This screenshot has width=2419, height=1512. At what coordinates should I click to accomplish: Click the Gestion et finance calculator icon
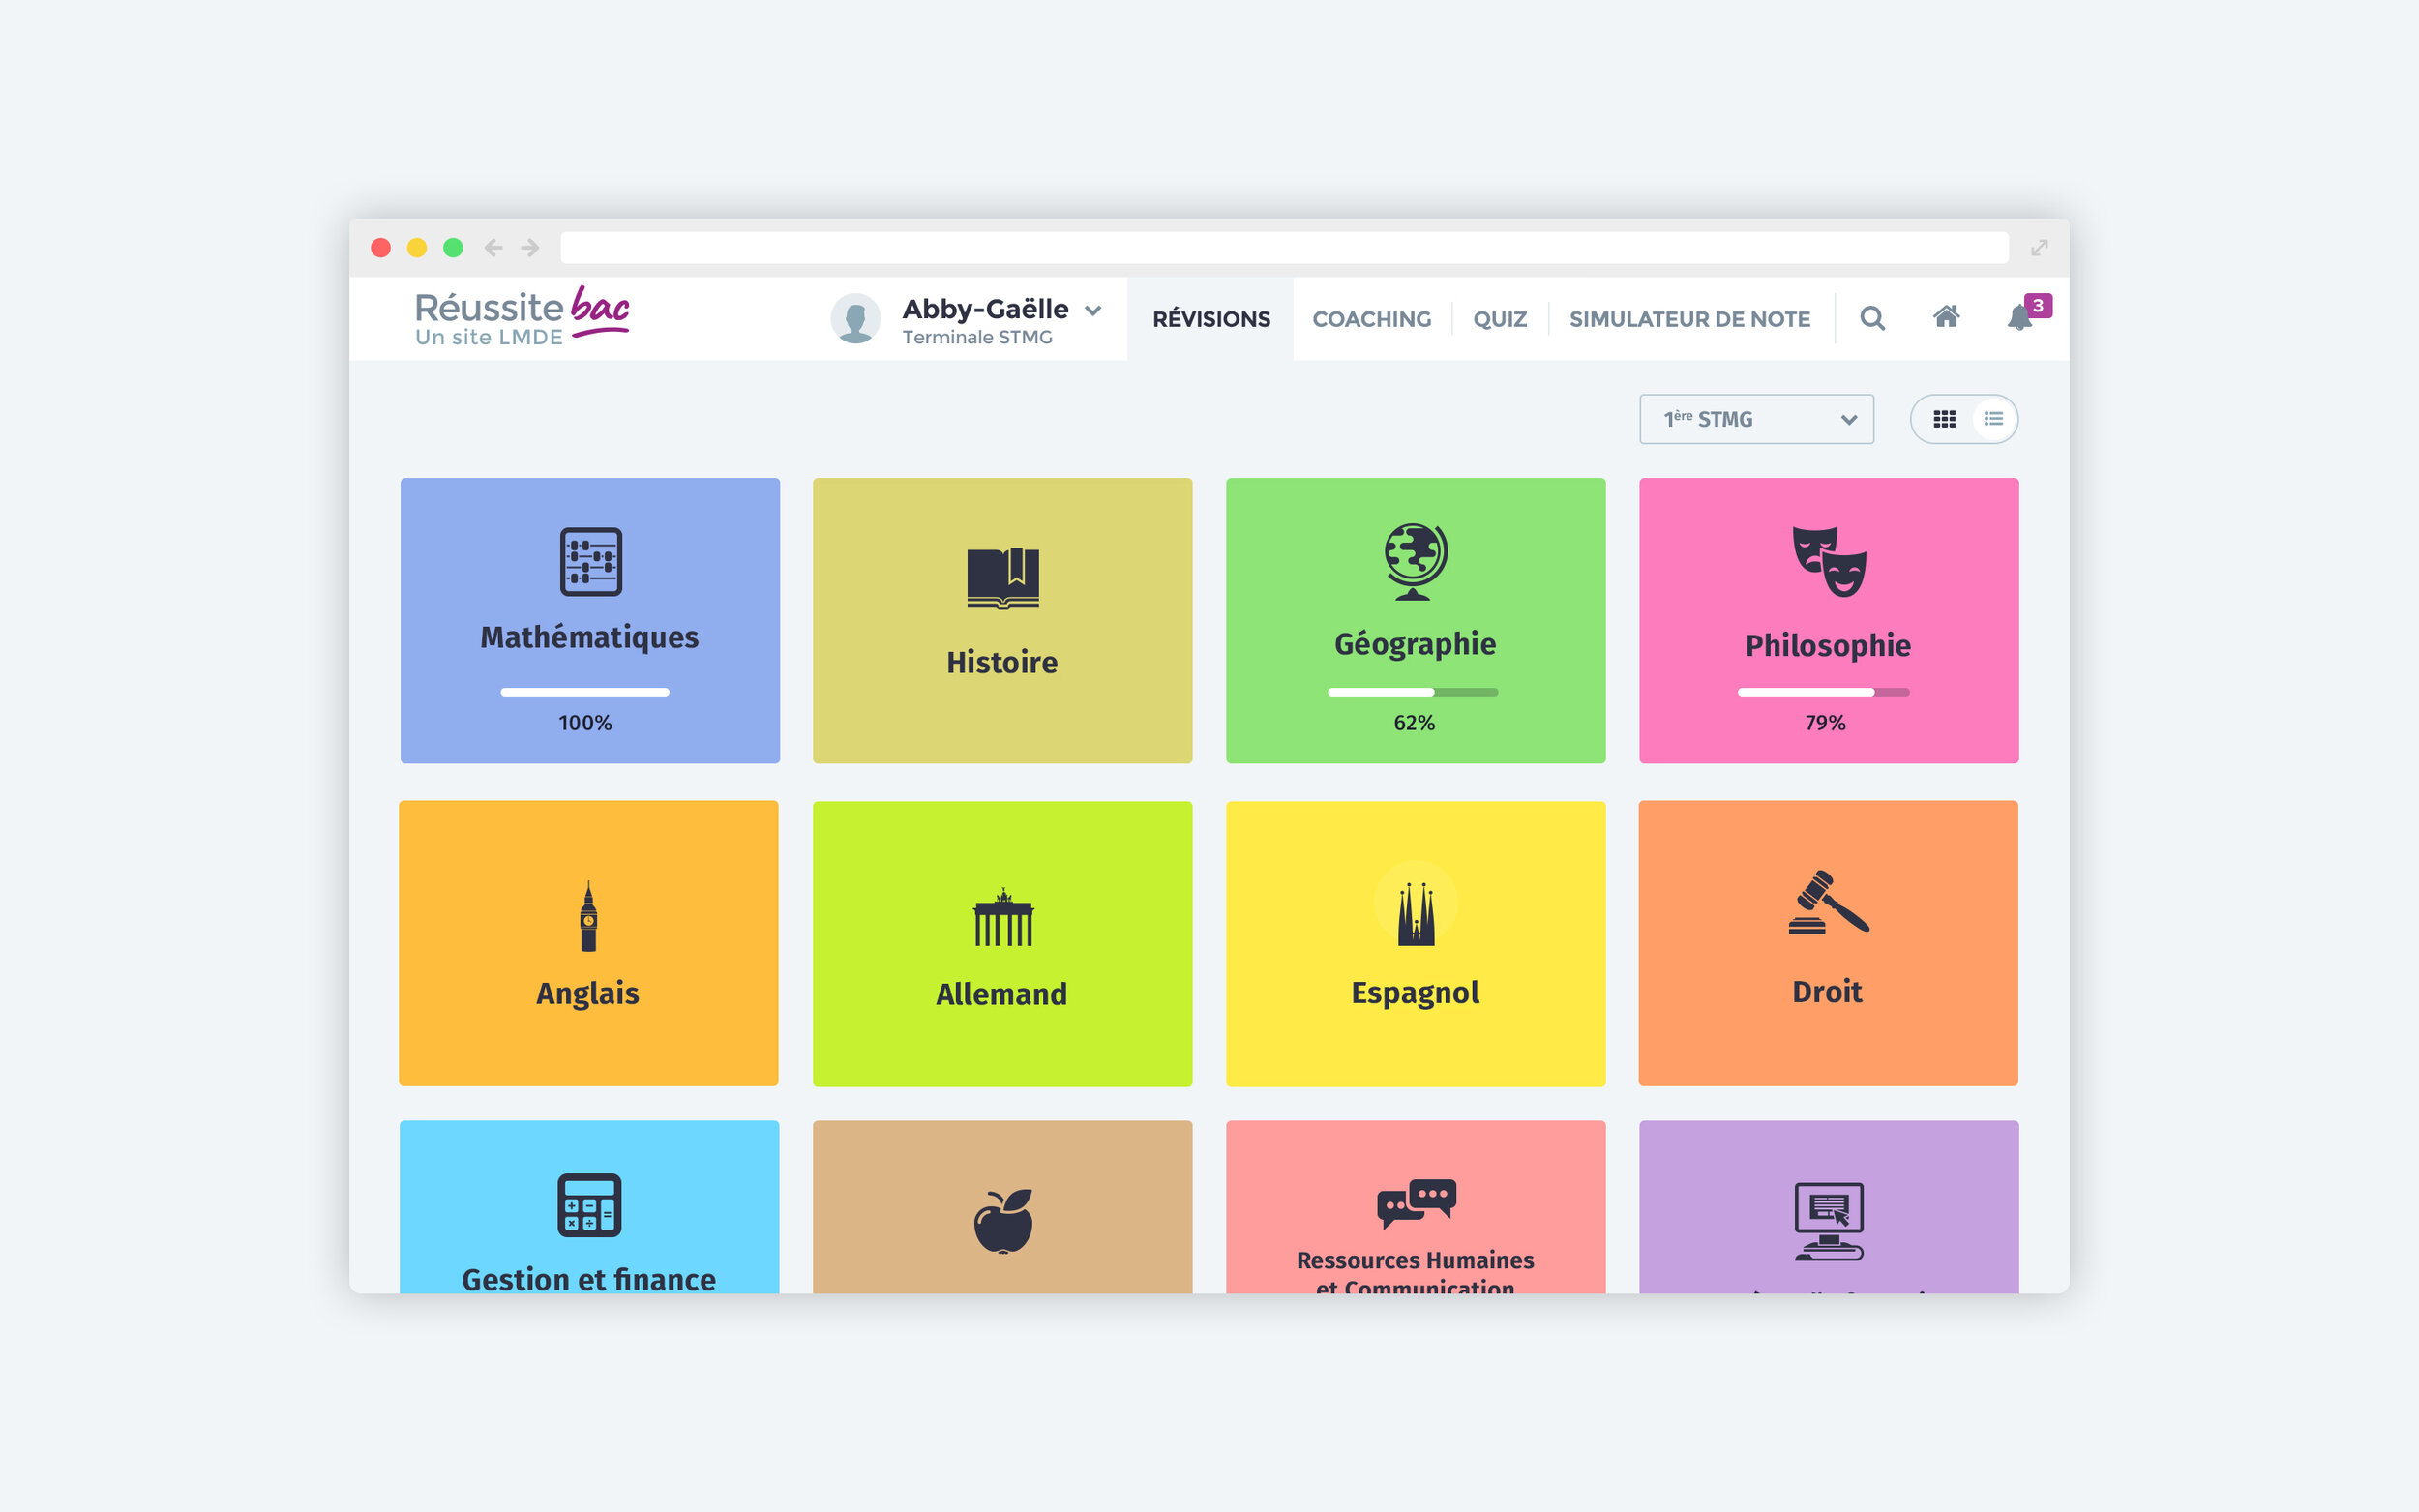[587, 1205]
